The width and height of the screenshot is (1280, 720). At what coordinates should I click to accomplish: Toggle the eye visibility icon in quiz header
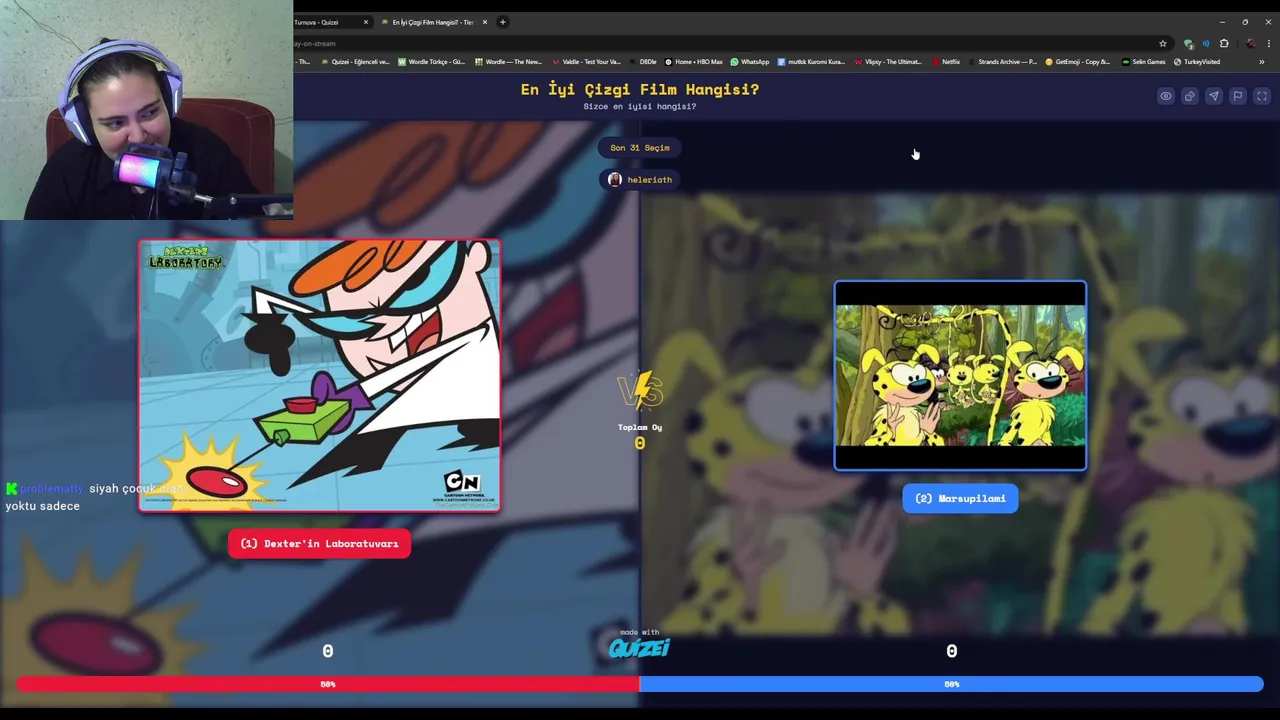1166,96
